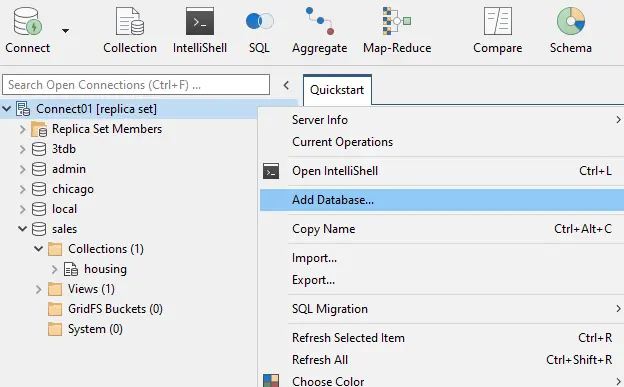
Task: Select GridFS Buckets (0) label
Action: tap(115, 309)
